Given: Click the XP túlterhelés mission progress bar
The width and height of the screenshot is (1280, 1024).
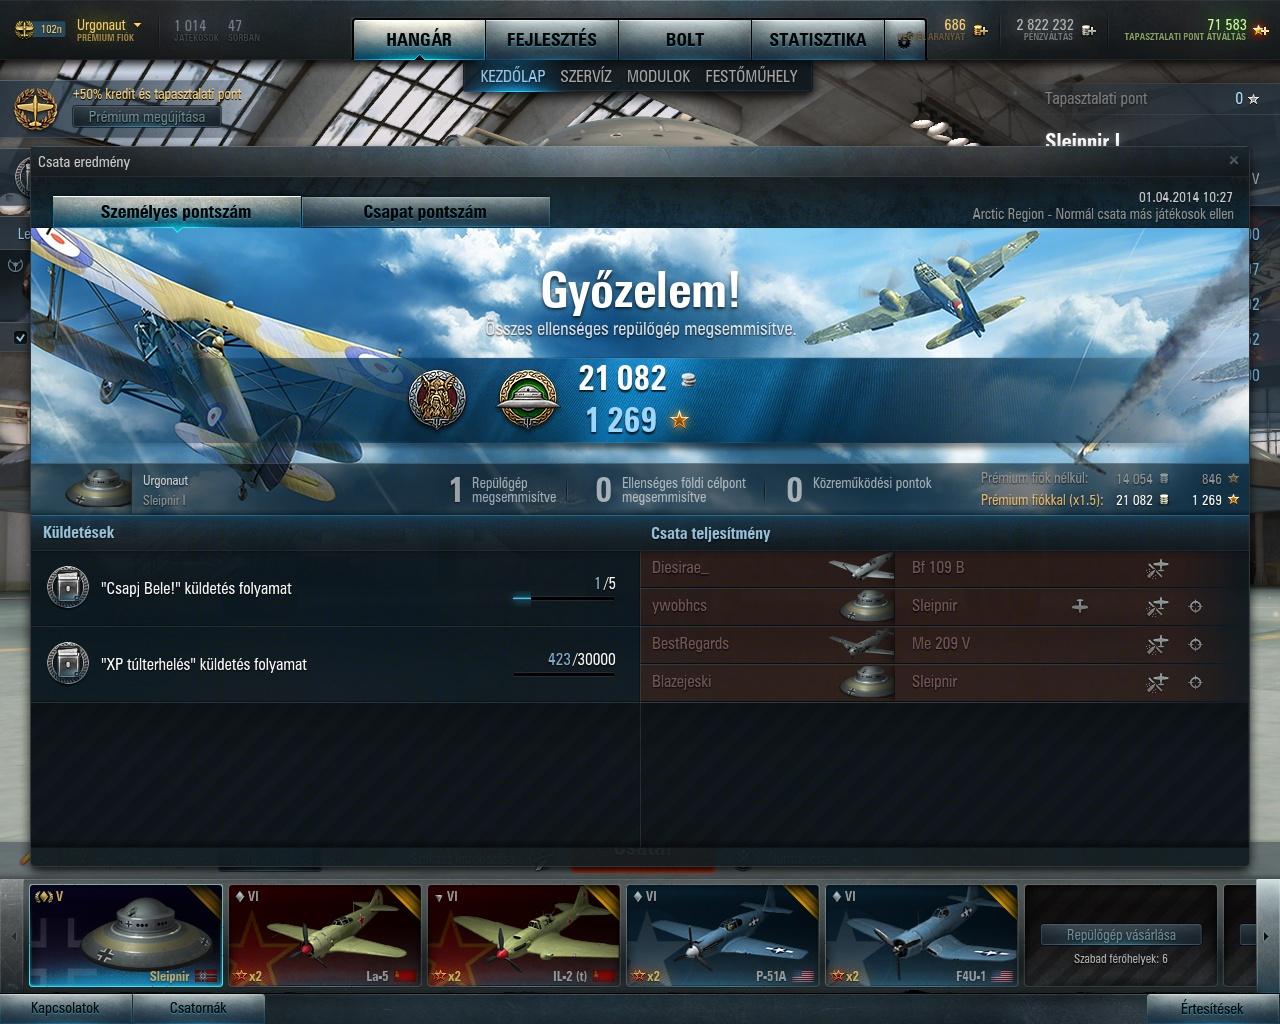Looking at the screenshot, I should click(563, 674).
